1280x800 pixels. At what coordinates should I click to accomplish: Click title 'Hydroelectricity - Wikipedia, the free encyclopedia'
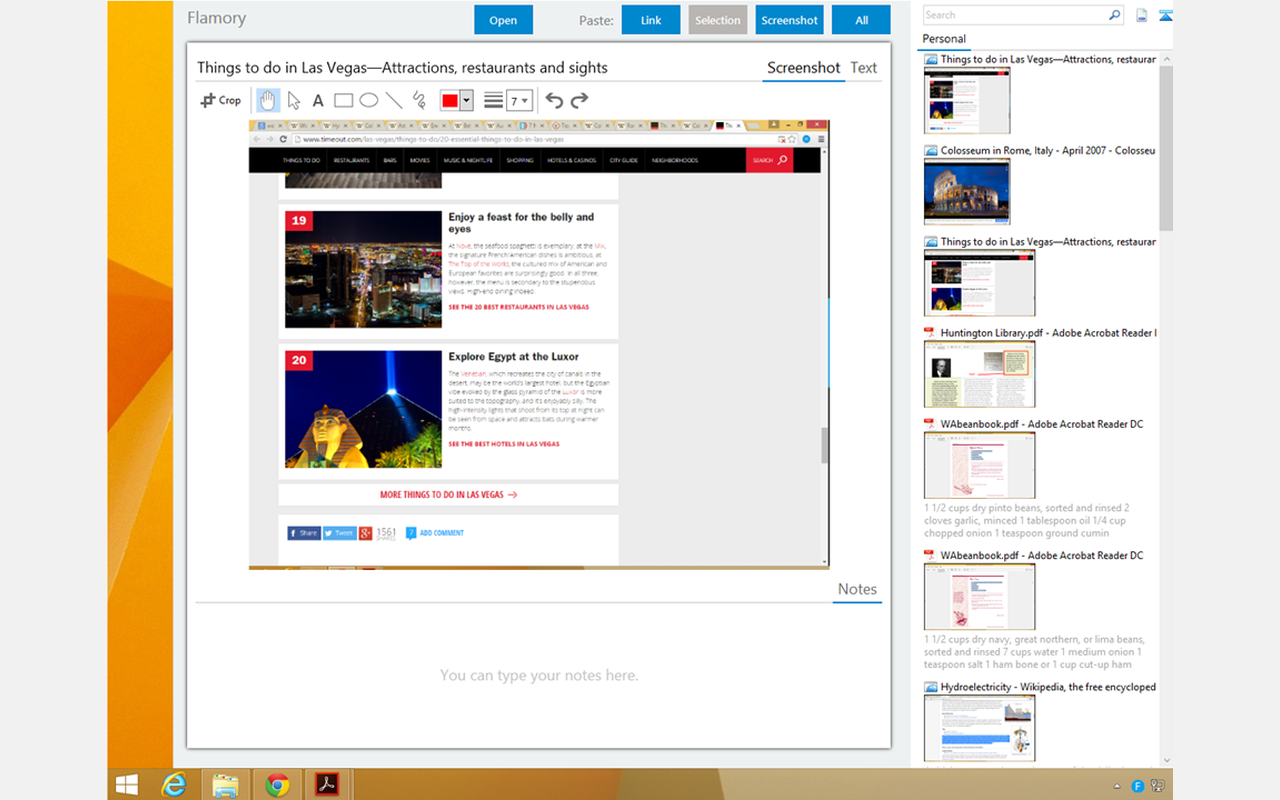coord(1048,687)
